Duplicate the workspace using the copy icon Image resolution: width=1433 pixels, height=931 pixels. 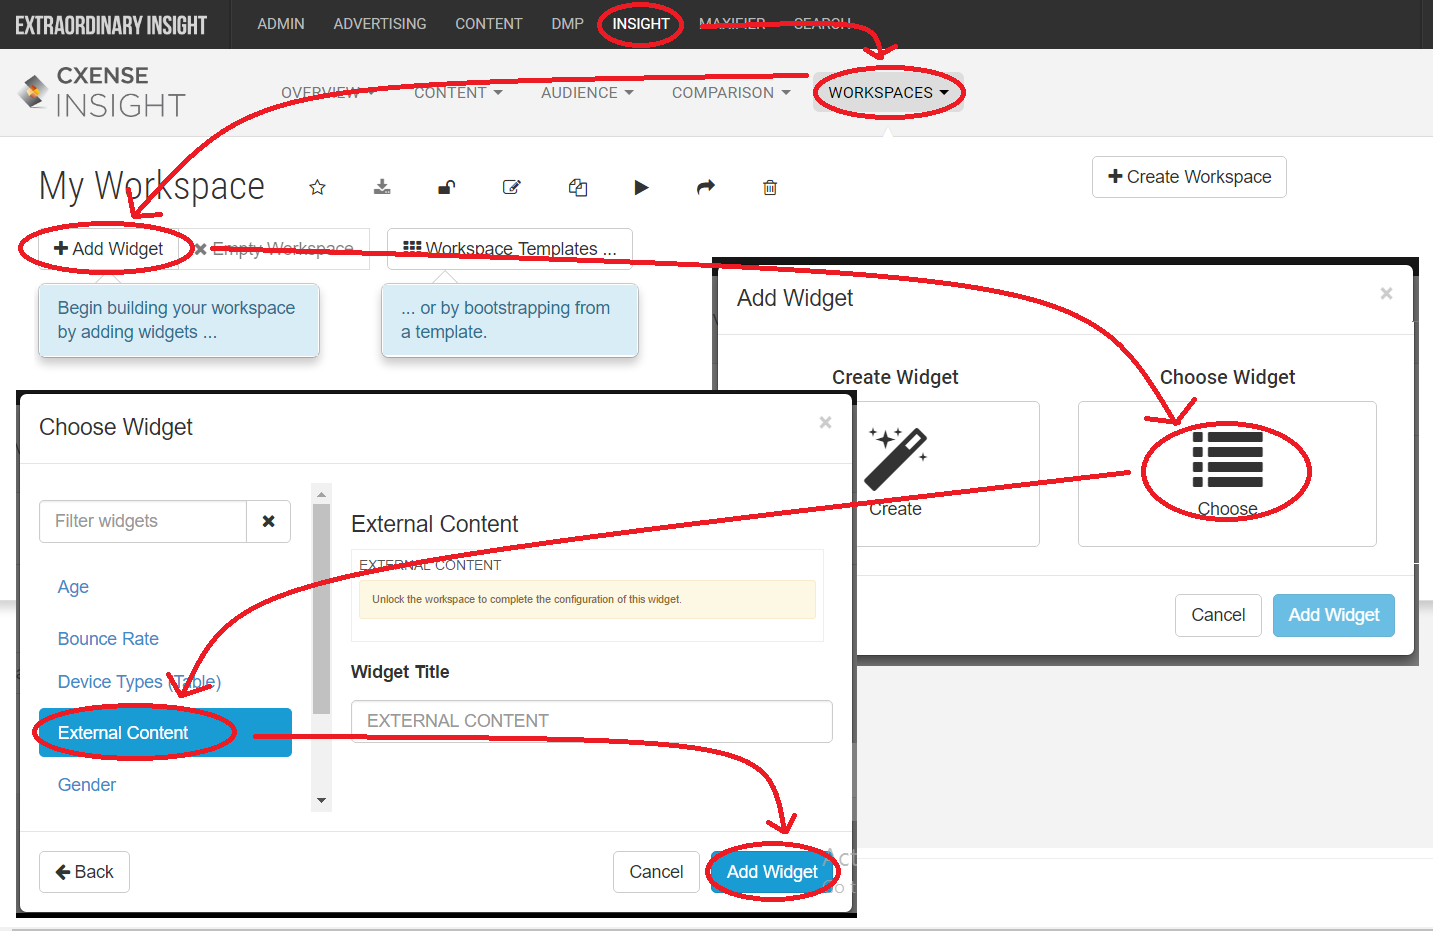tap(578, 187)
